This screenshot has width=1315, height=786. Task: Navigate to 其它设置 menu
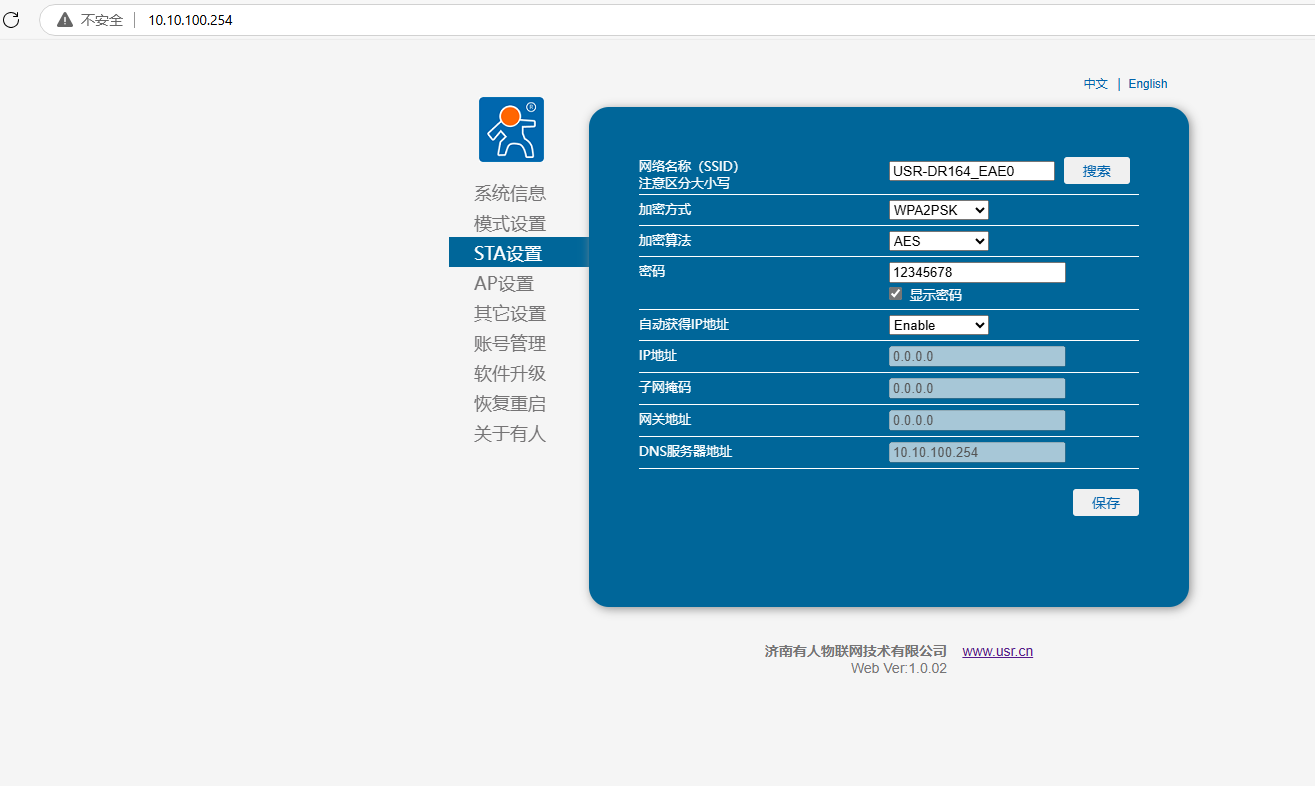[510, 314]
